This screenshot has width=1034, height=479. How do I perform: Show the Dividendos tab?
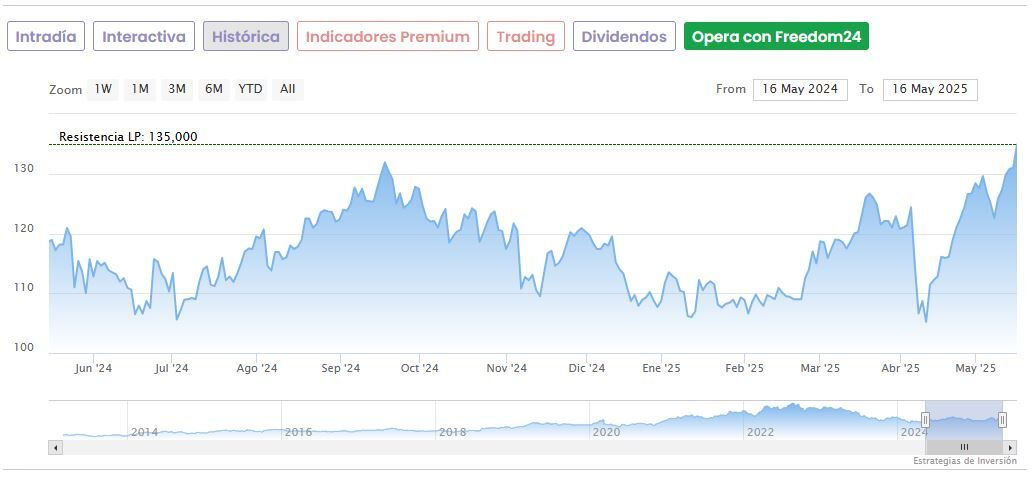tap(624, 37)
